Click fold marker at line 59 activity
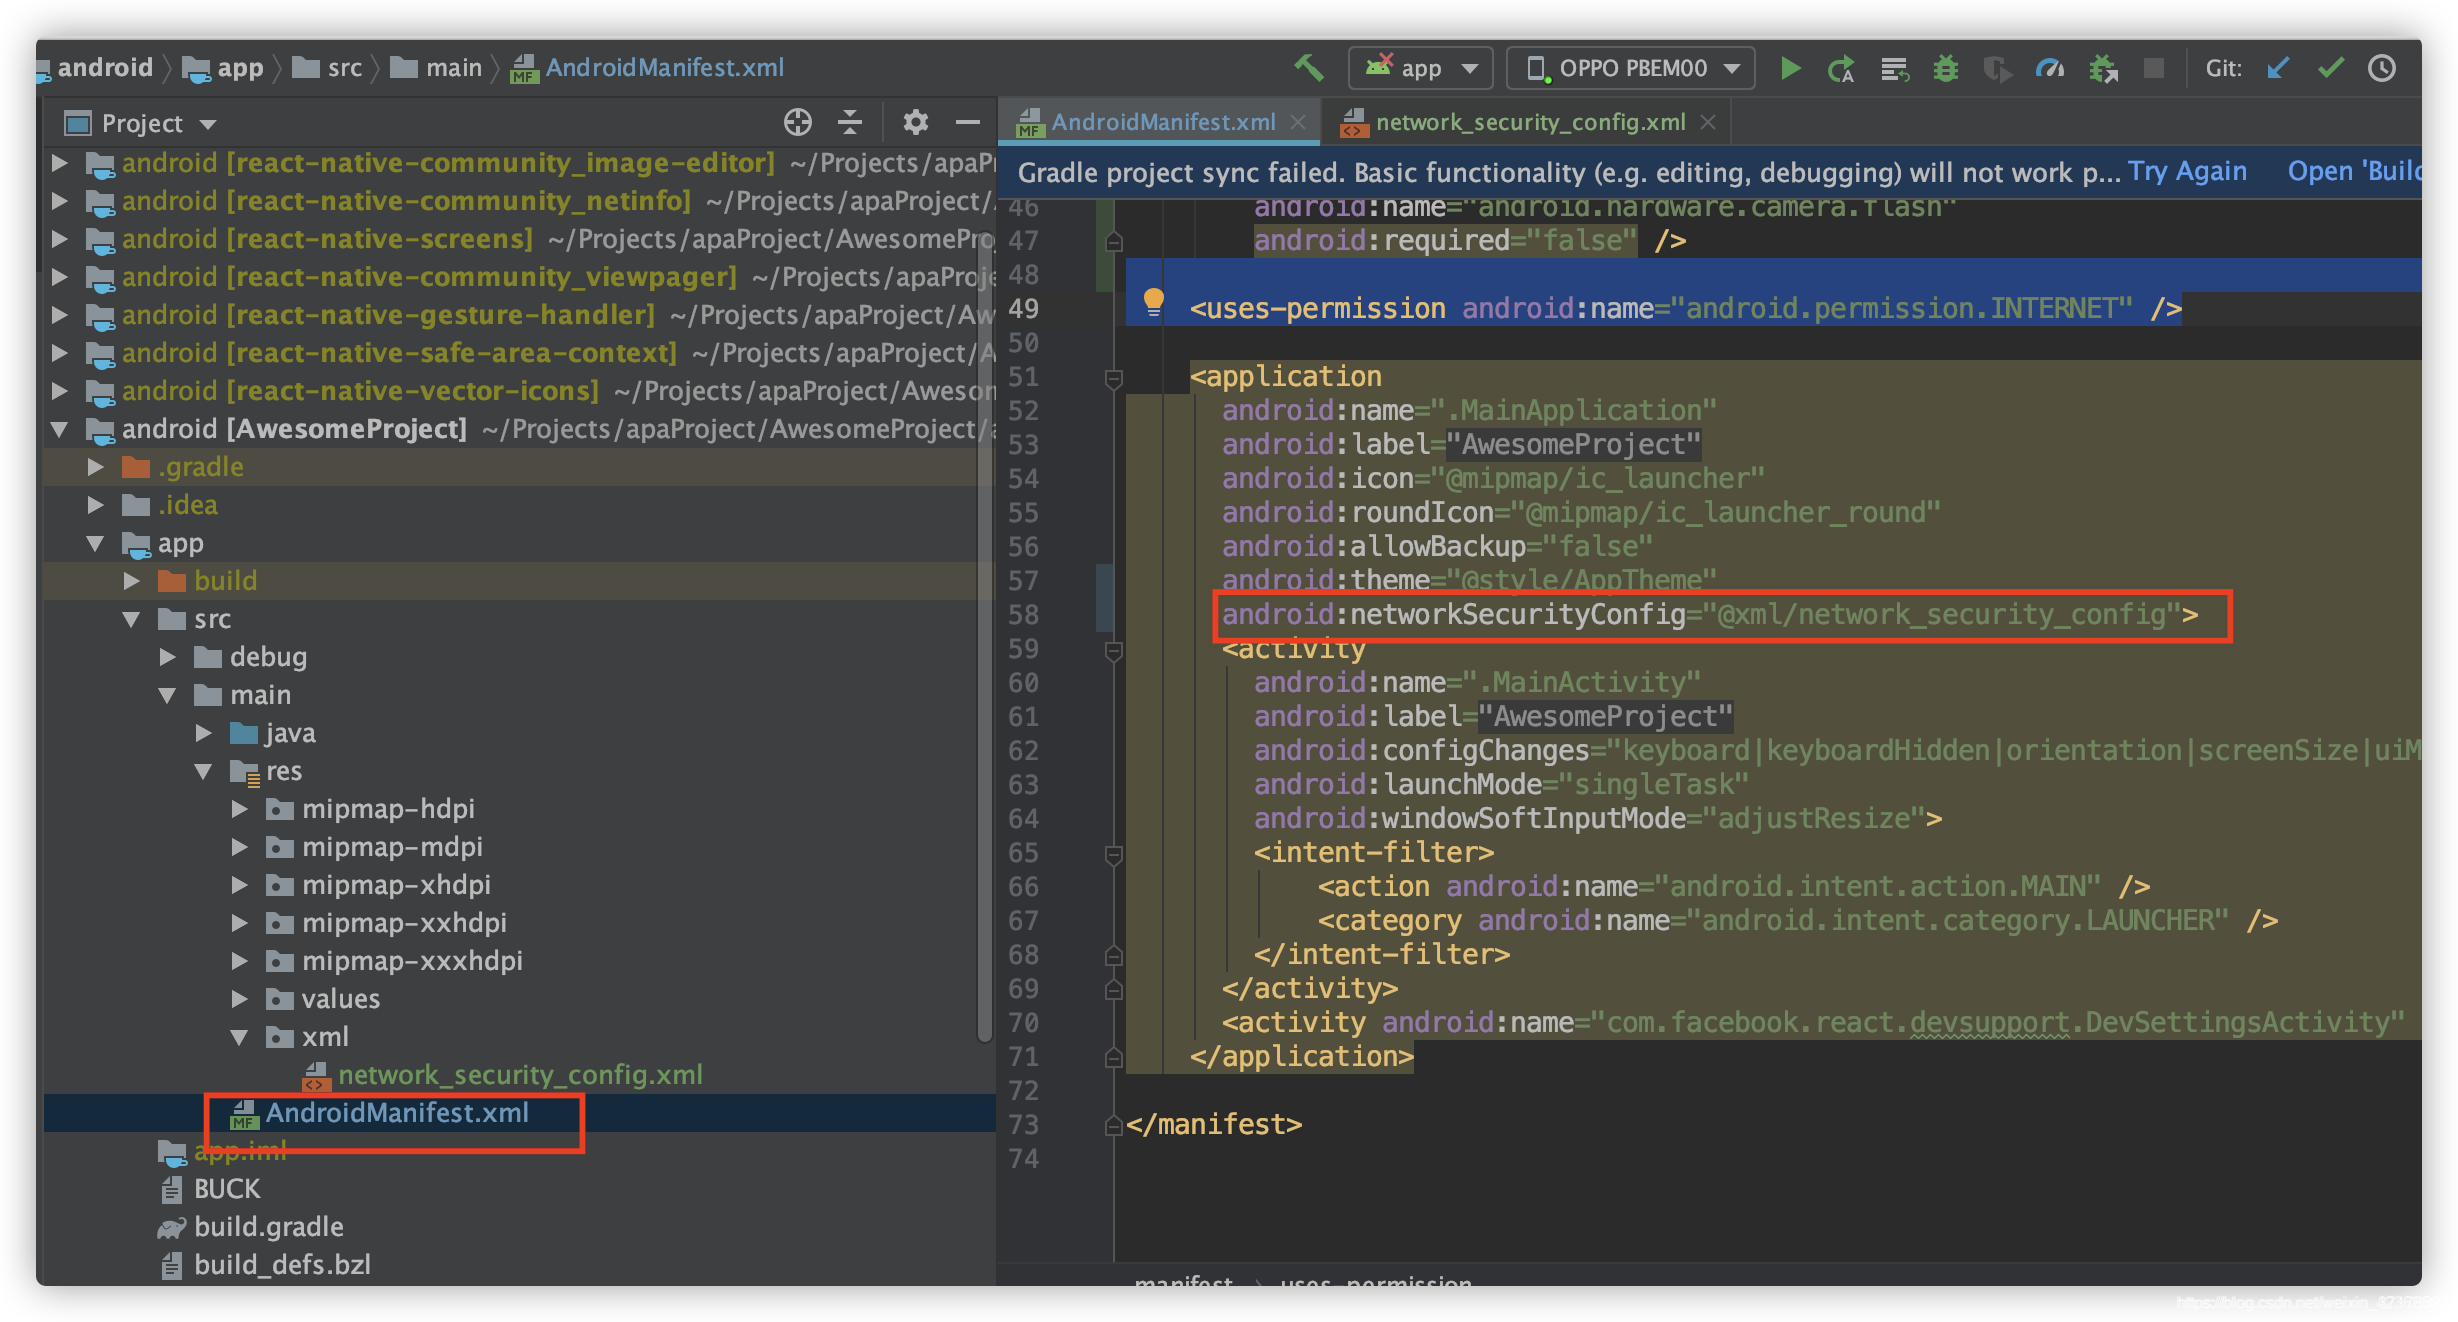2458x1322 pixels. (x=1113, y=650)
